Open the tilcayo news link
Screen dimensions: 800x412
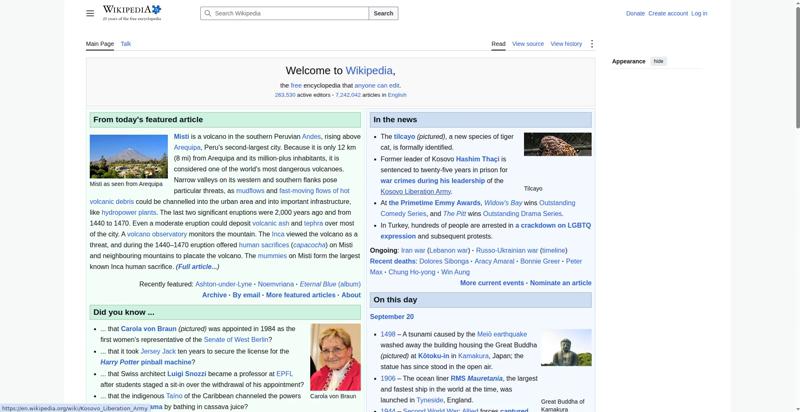point(404,137)
